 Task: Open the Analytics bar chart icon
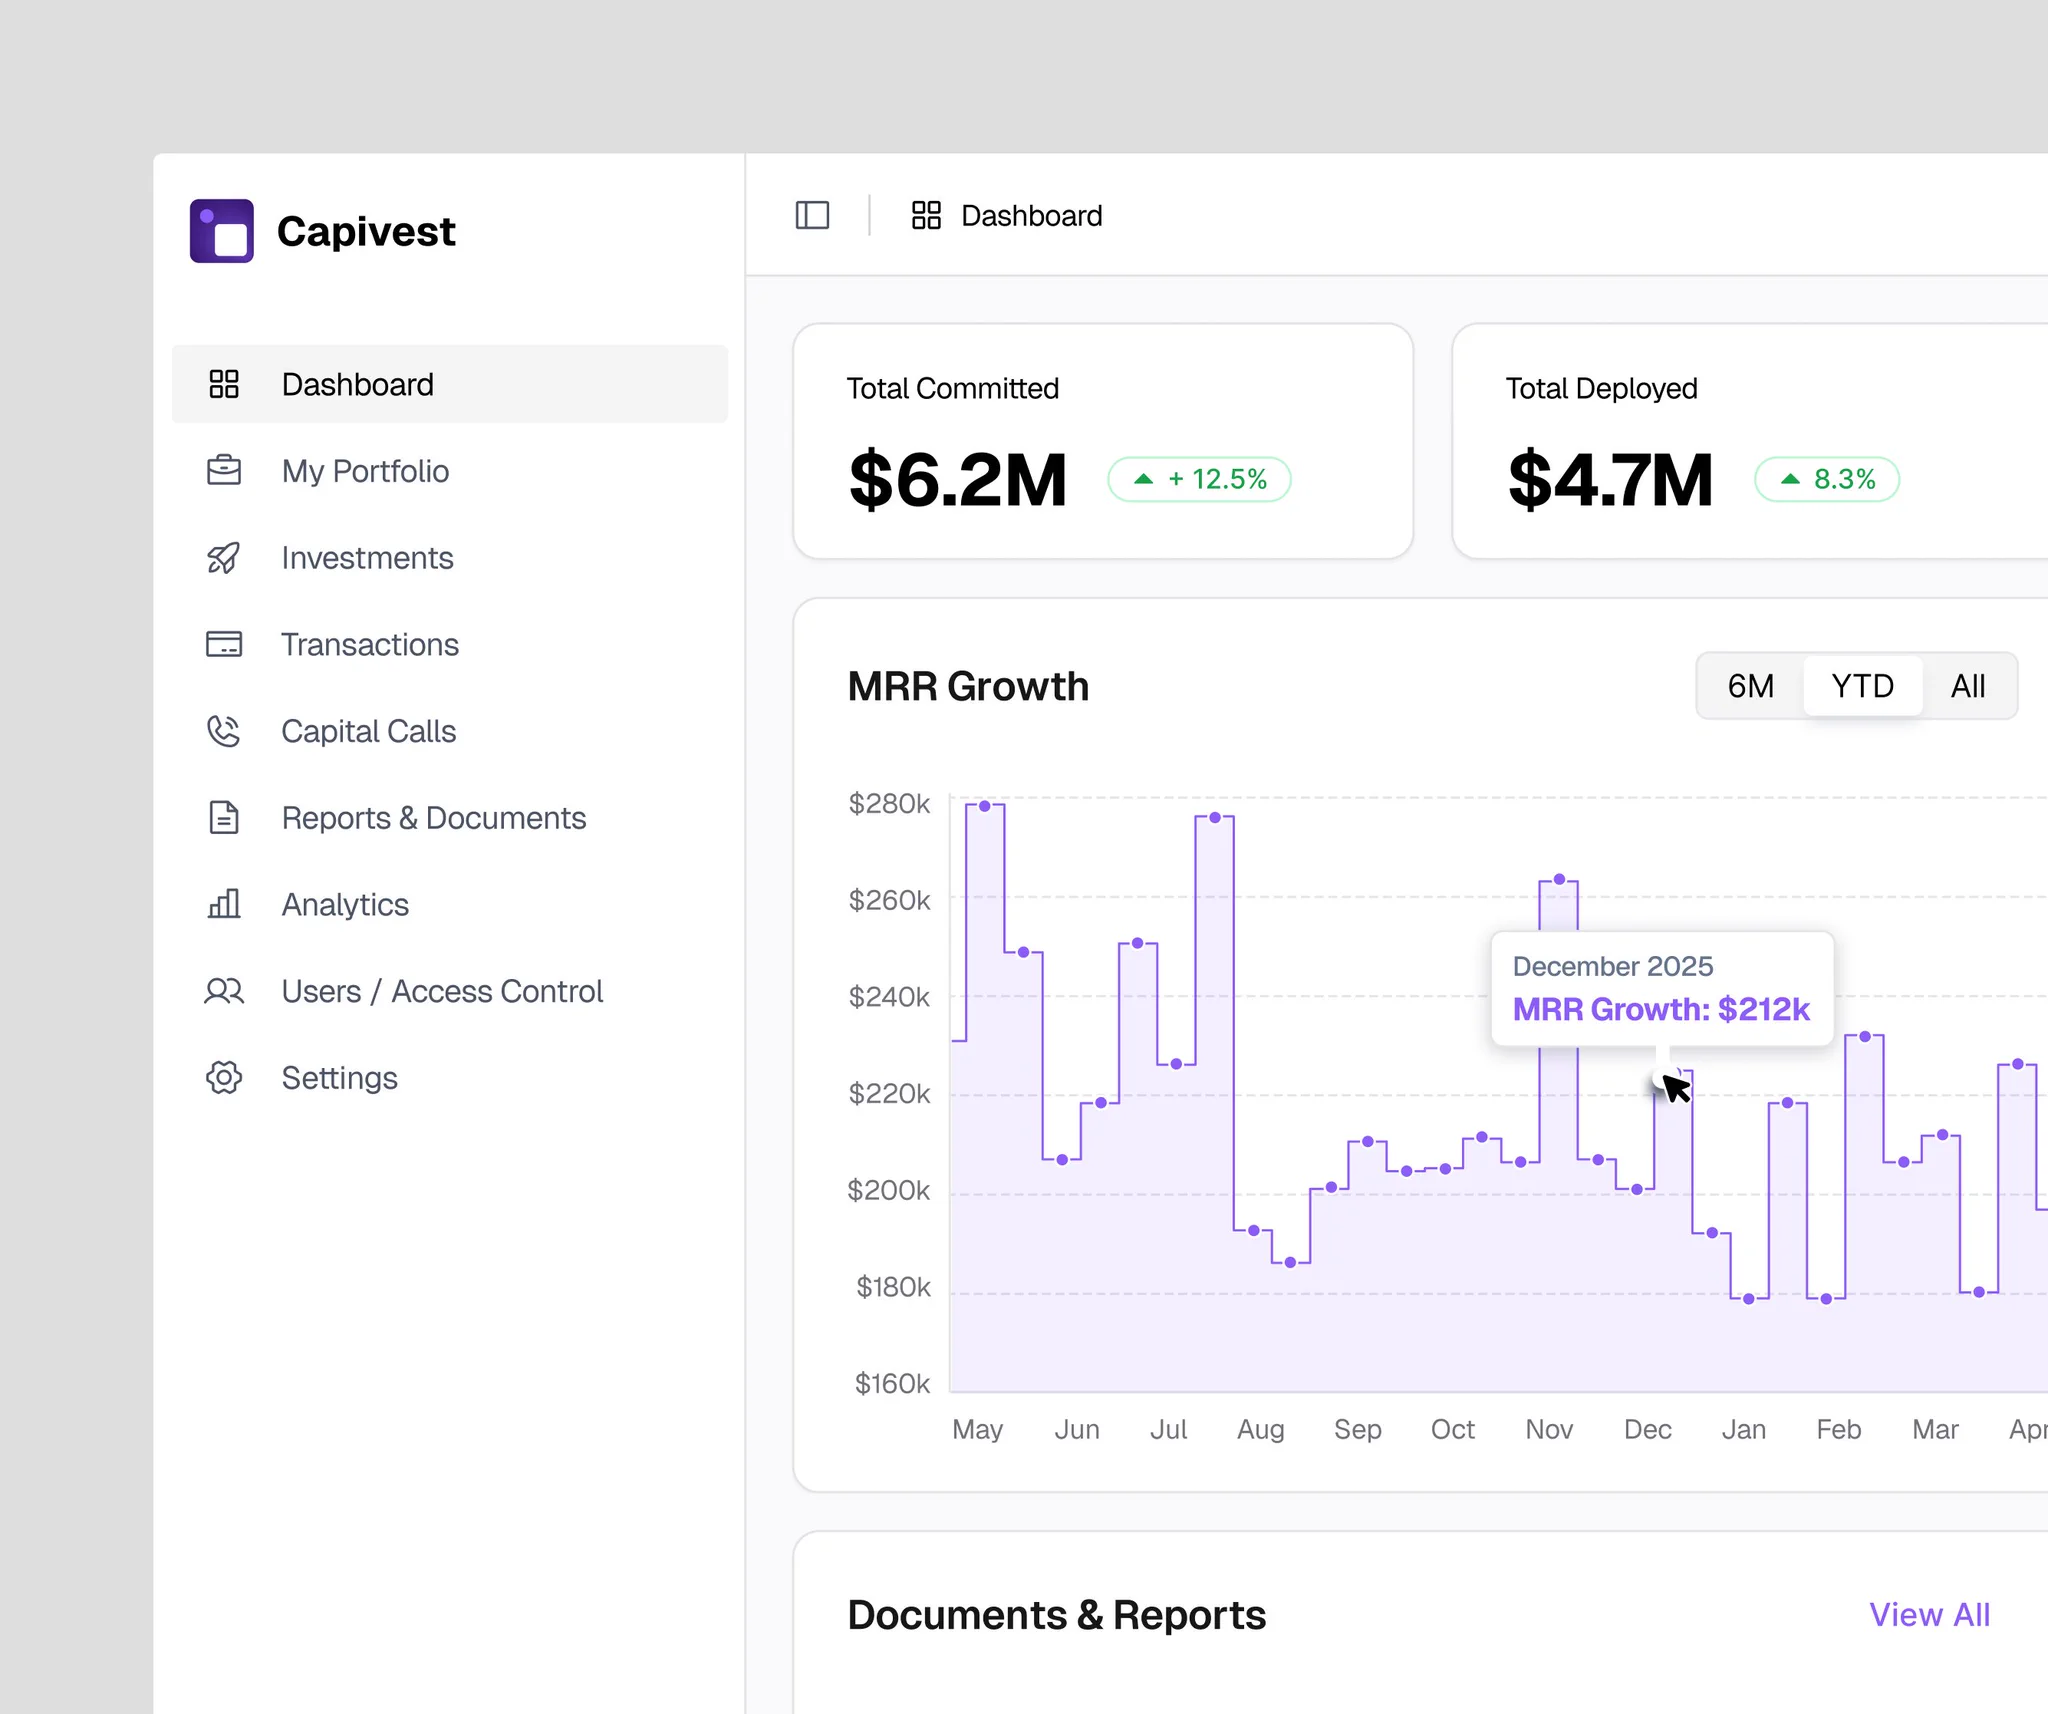(224, 904)
